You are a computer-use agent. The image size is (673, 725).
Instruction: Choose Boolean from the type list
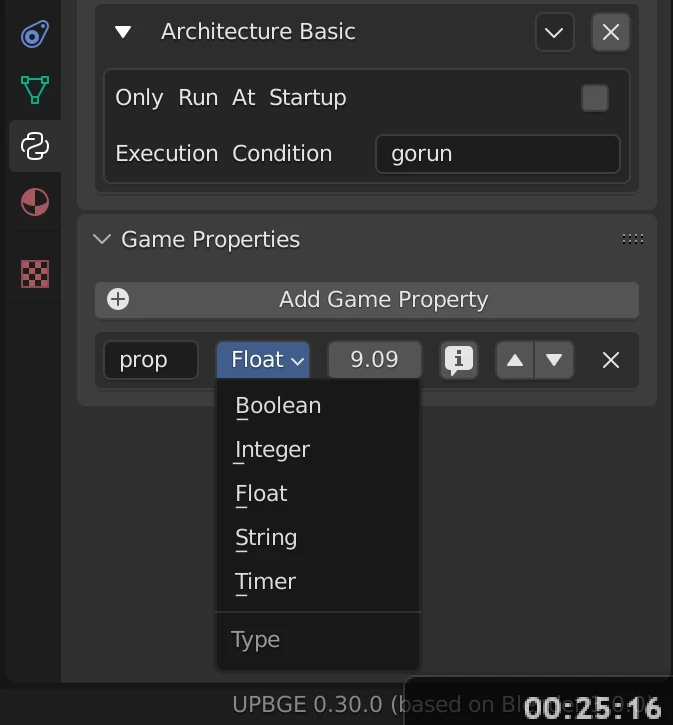(x=278, y=406)
